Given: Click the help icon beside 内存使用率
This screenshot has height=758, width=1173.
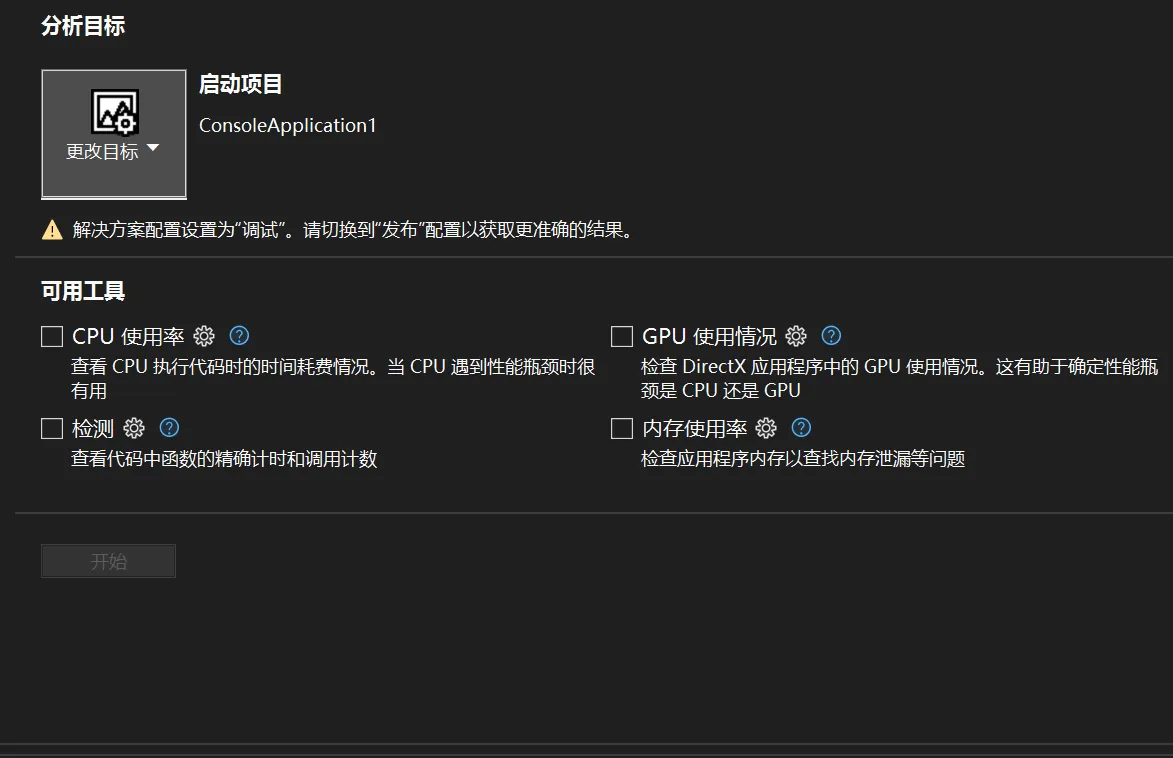Looking at the screenshot, I should [801, 429].
